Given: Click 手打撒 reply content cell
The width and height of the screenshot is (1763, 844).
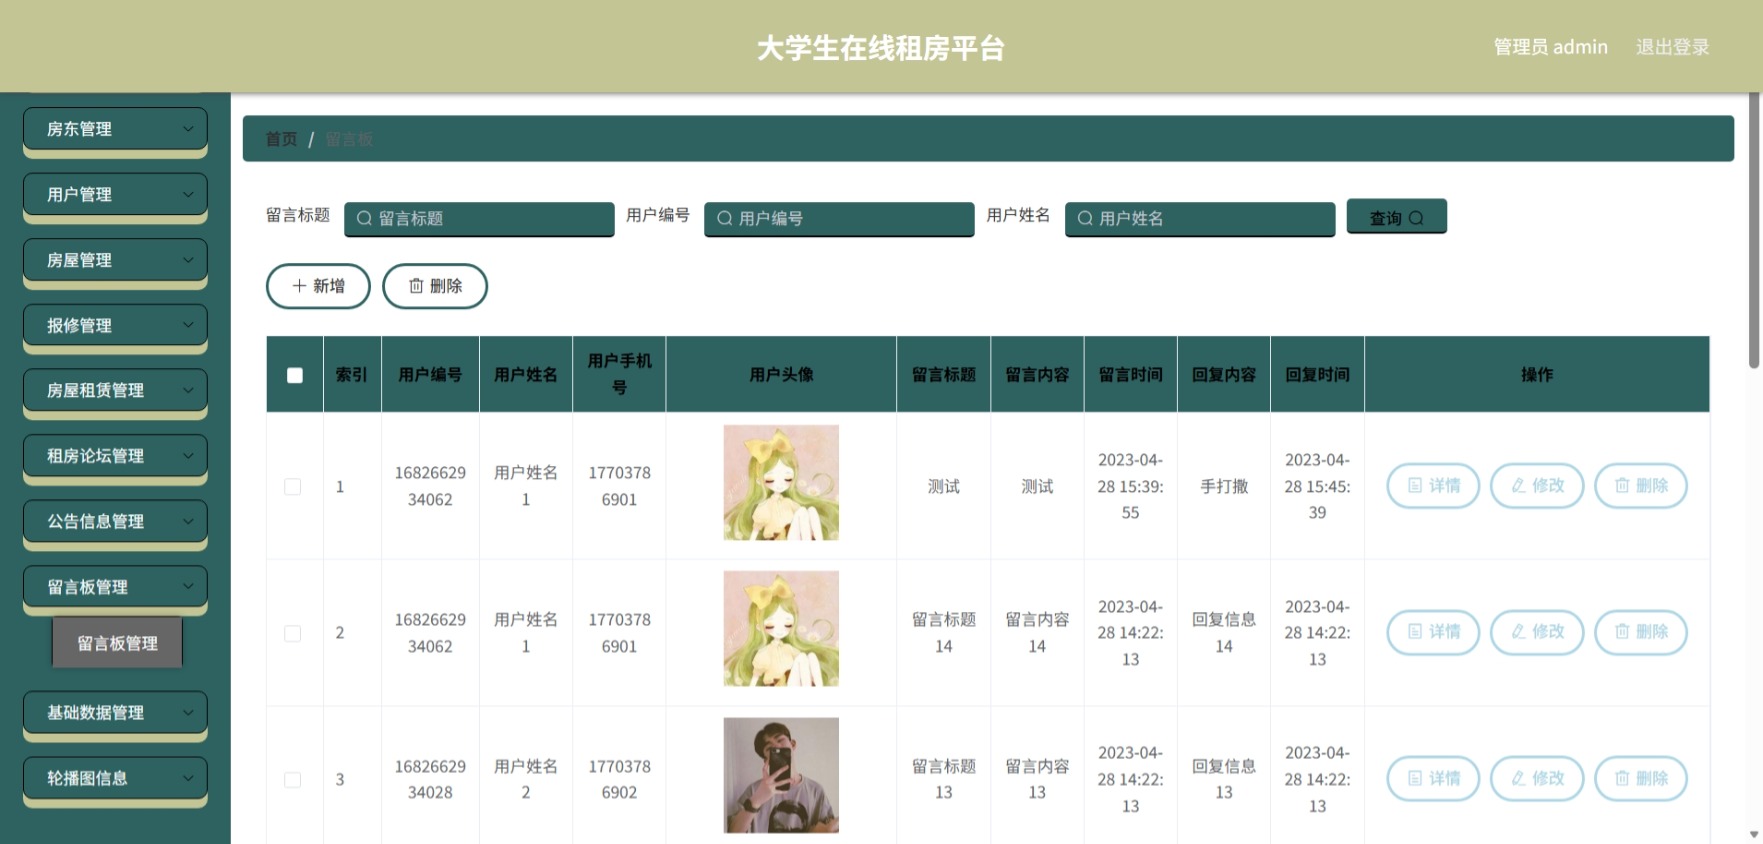Looking at the screenshot, I should 1224,486.
